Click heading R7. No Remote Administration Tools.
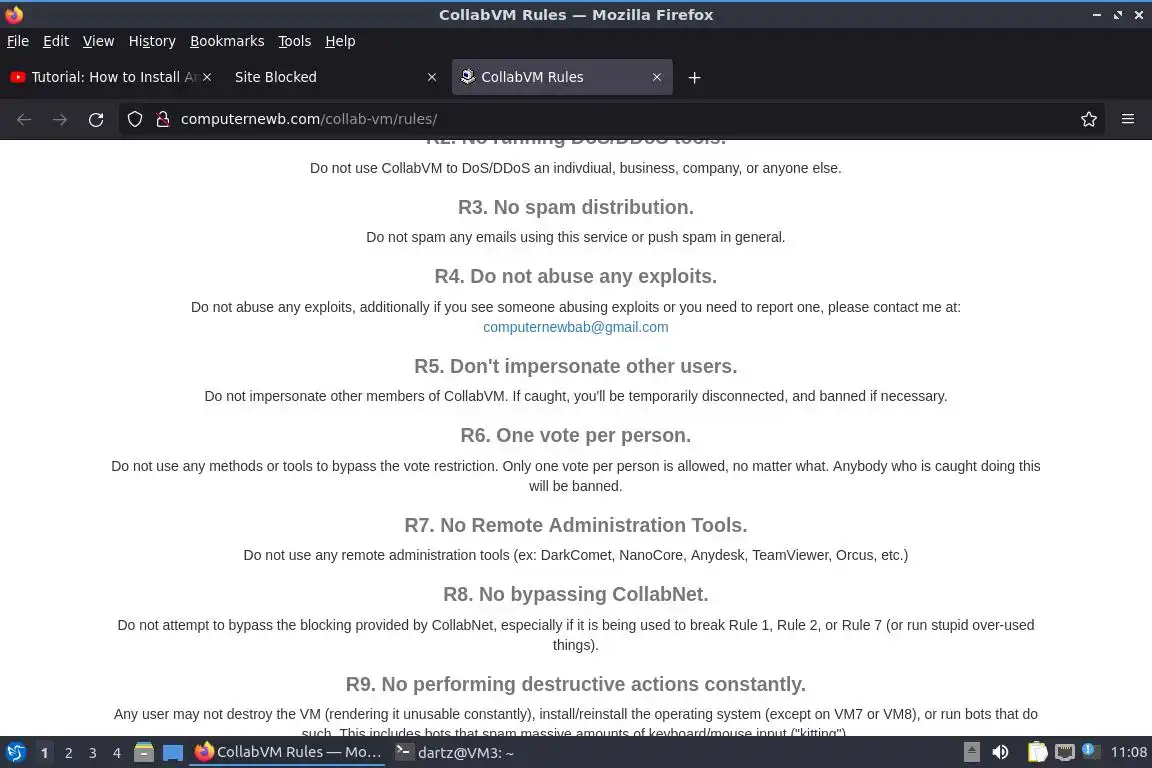Screen dimensions: 1152x768 [575, 525]
